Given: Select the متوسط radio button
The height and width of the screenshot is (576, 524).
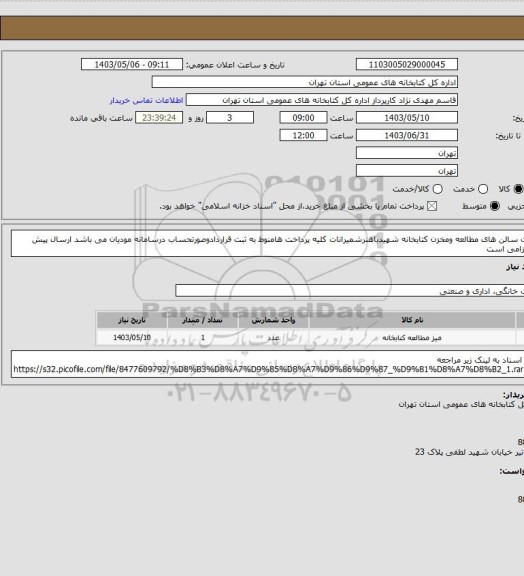Looking at the screenshot, I should (x=495, y=206).
